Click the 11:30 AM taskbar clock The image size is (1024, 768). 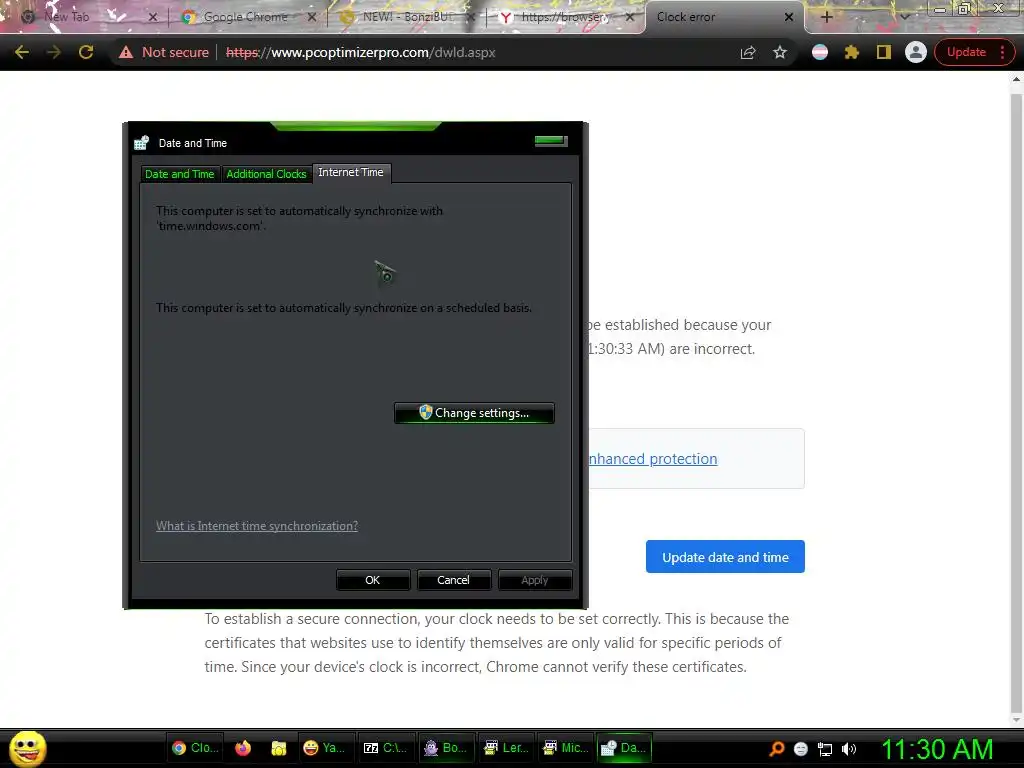pos(937,748)
